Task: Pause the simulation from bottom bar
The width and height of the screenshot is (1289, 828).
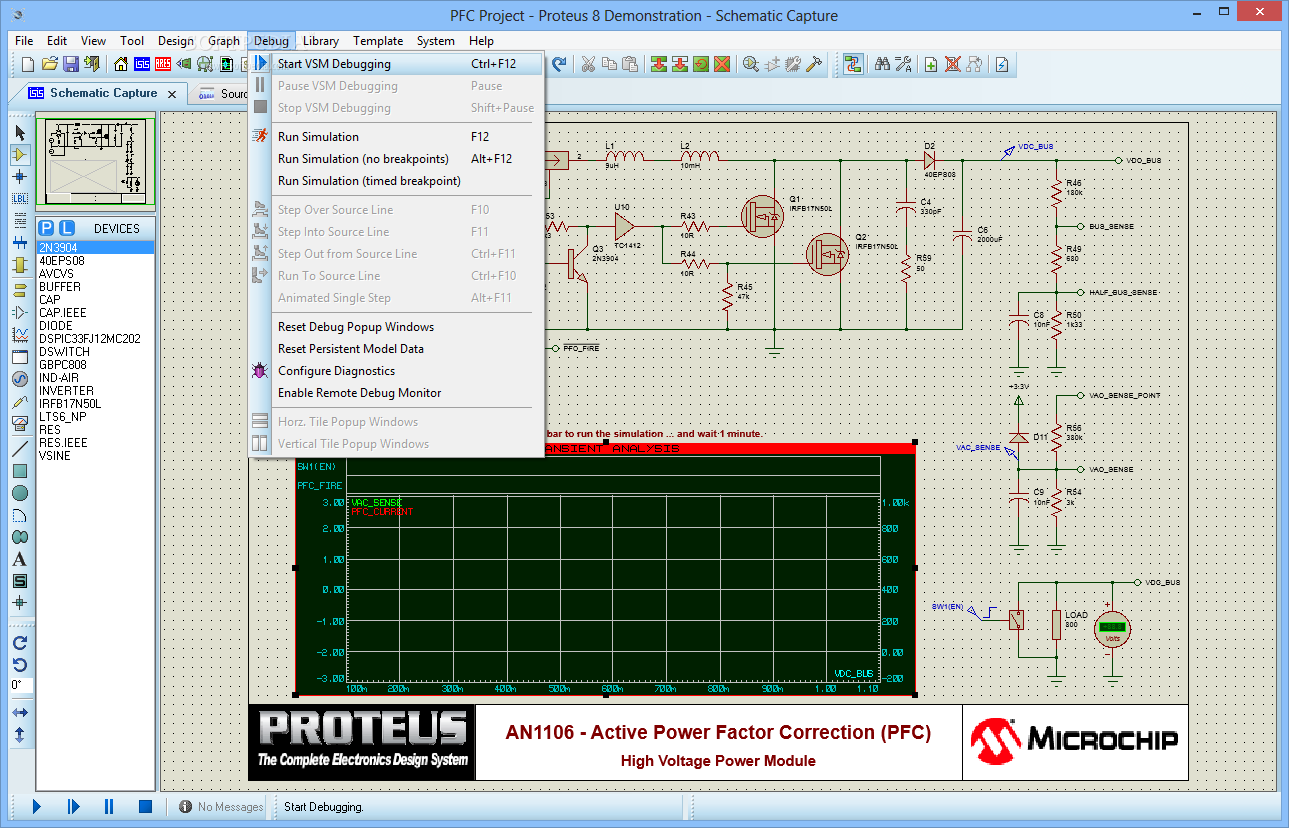Action: [x=109, y=806]
